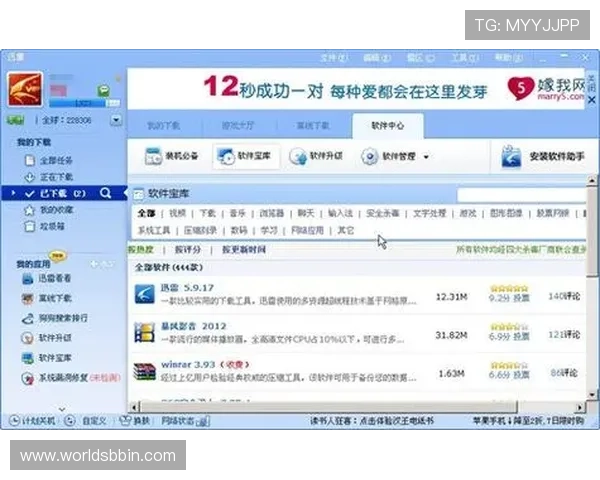Click the 软件宝库 header icon
Viewport: 600px width, 480px height.
pos(139,194)
